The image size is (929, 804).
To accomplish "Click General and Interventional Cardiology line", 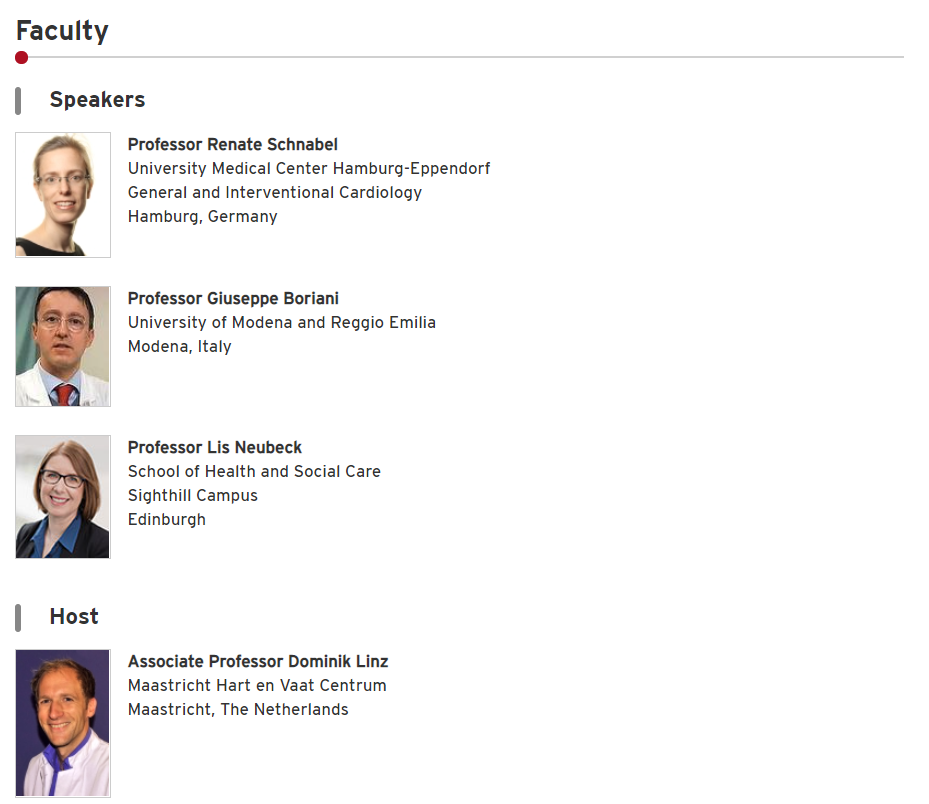I will (x=275, y=193).
